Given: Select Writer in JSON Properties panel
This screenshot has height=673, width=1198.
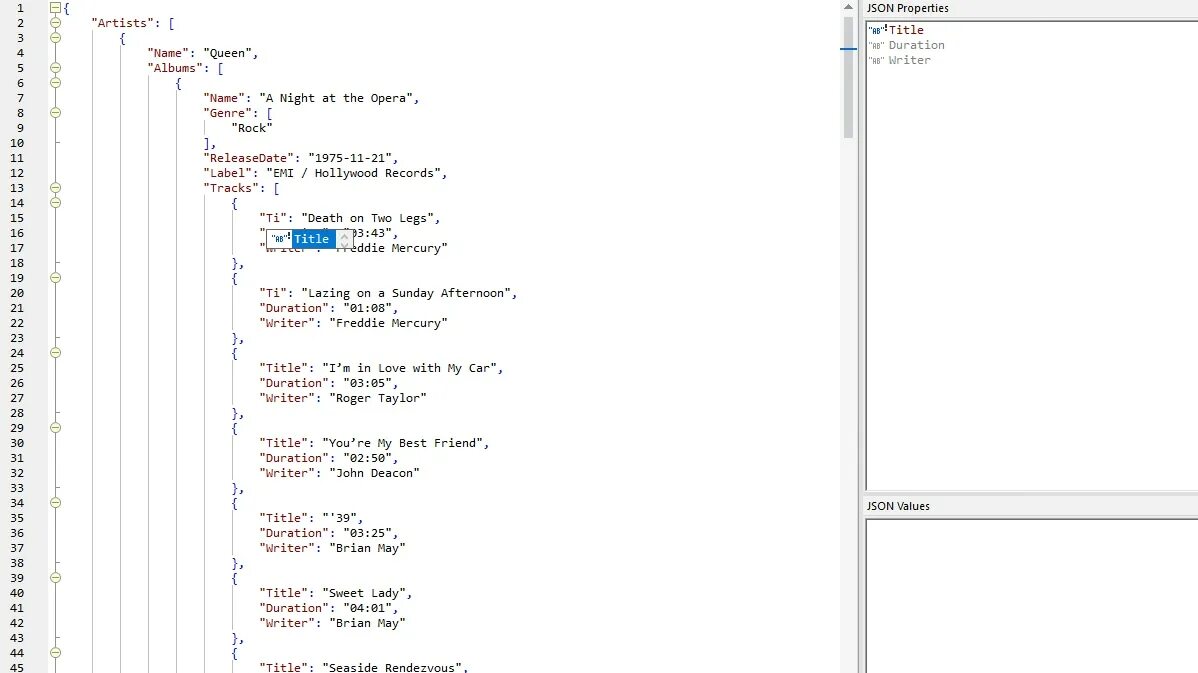Looking at the screenshot, I should coord(909,60).
